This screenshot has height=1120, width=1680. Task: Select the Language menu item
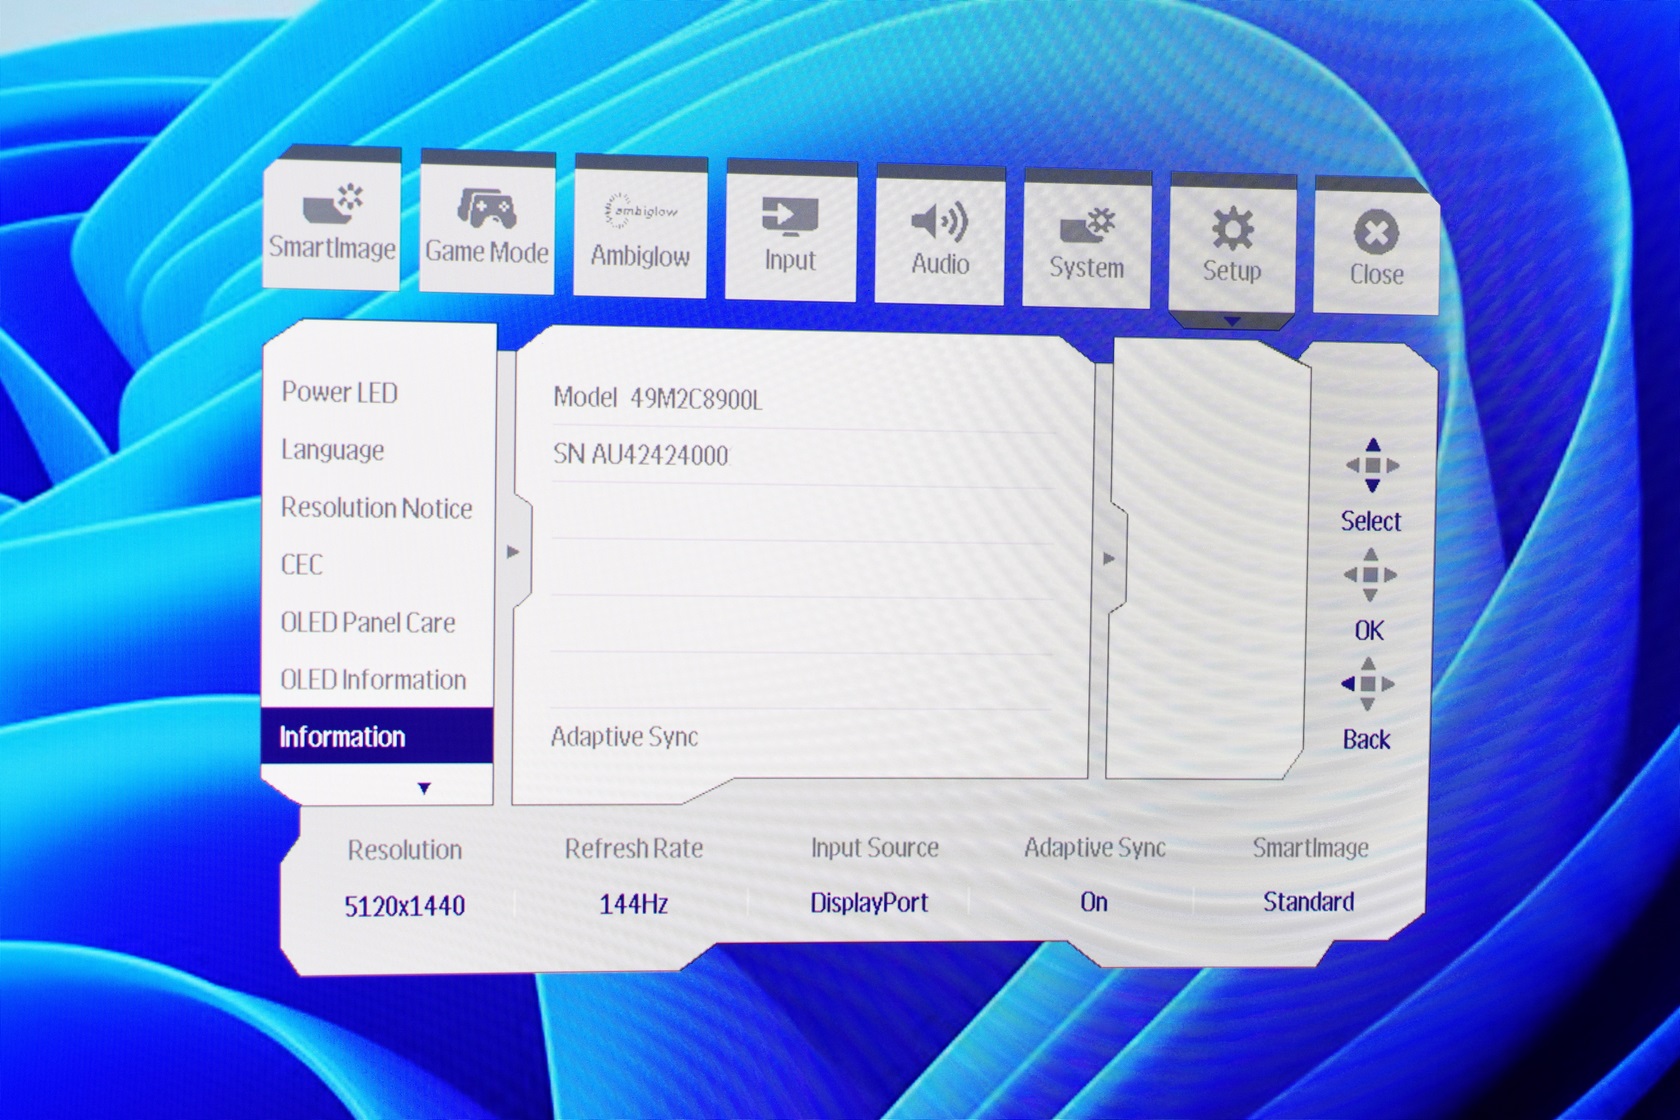pos(333,450)
